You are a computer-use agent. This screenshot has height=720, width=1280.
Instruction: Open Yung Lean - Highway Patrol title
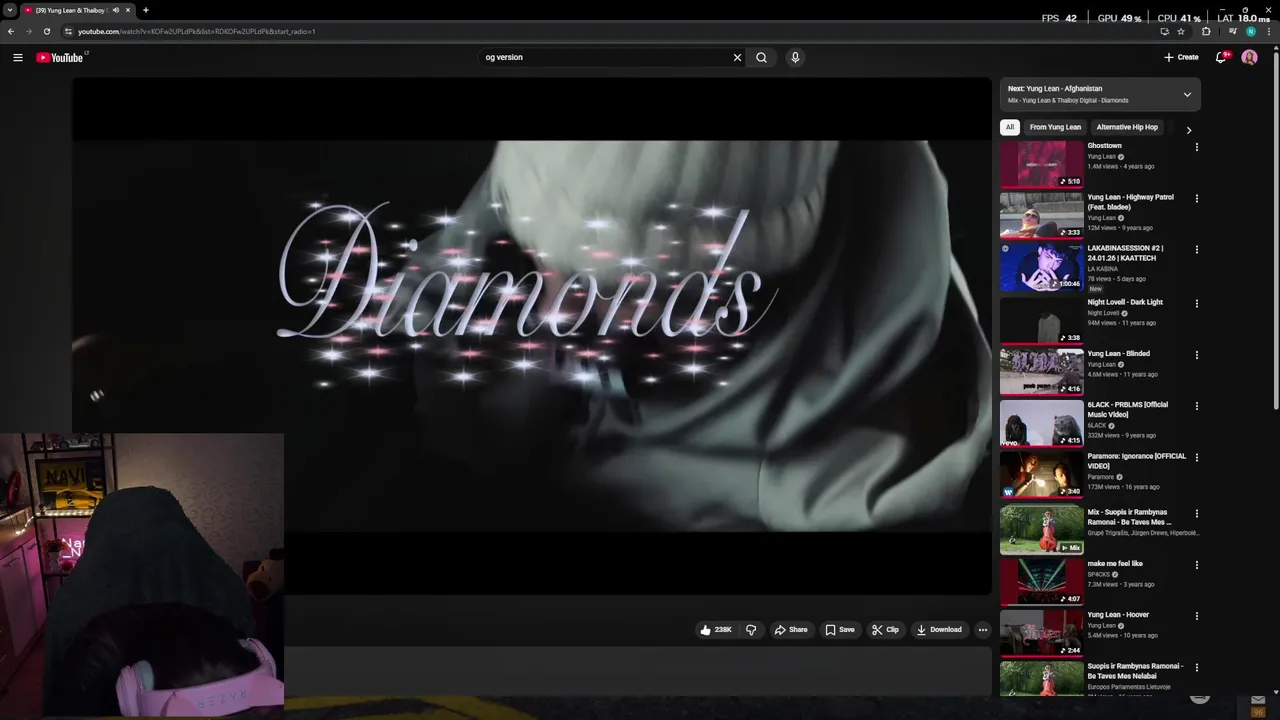click(1131, 202)
